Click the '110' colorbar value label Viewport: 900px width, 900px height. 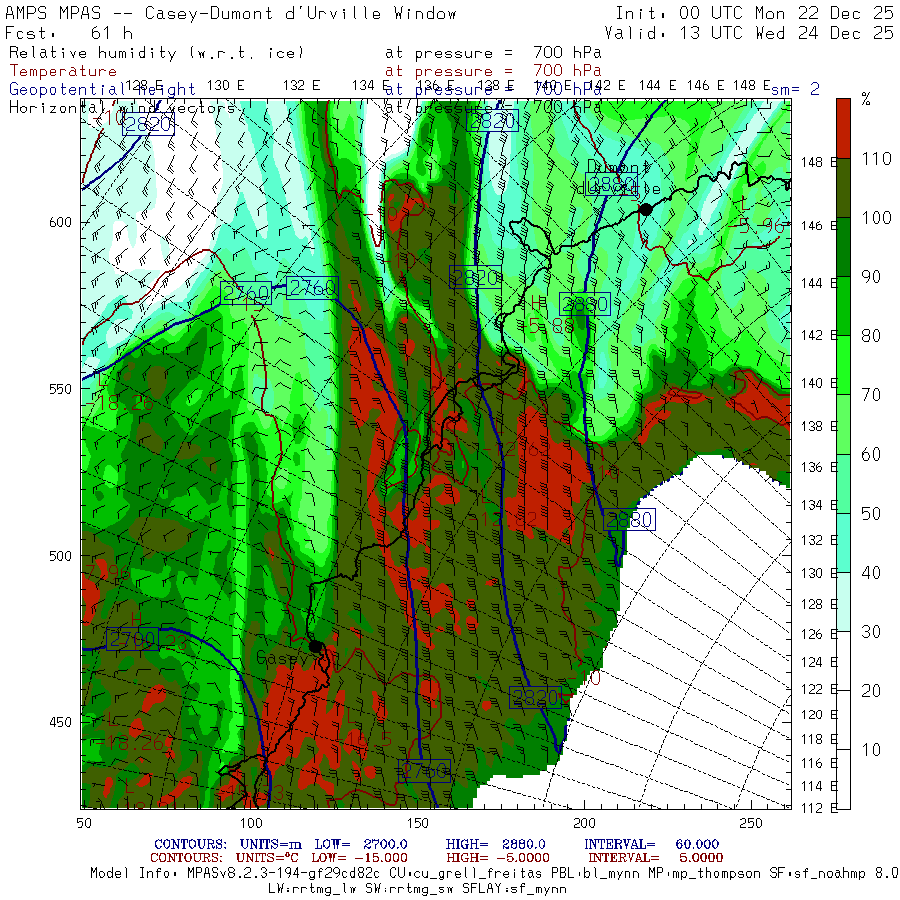(876, 158)
